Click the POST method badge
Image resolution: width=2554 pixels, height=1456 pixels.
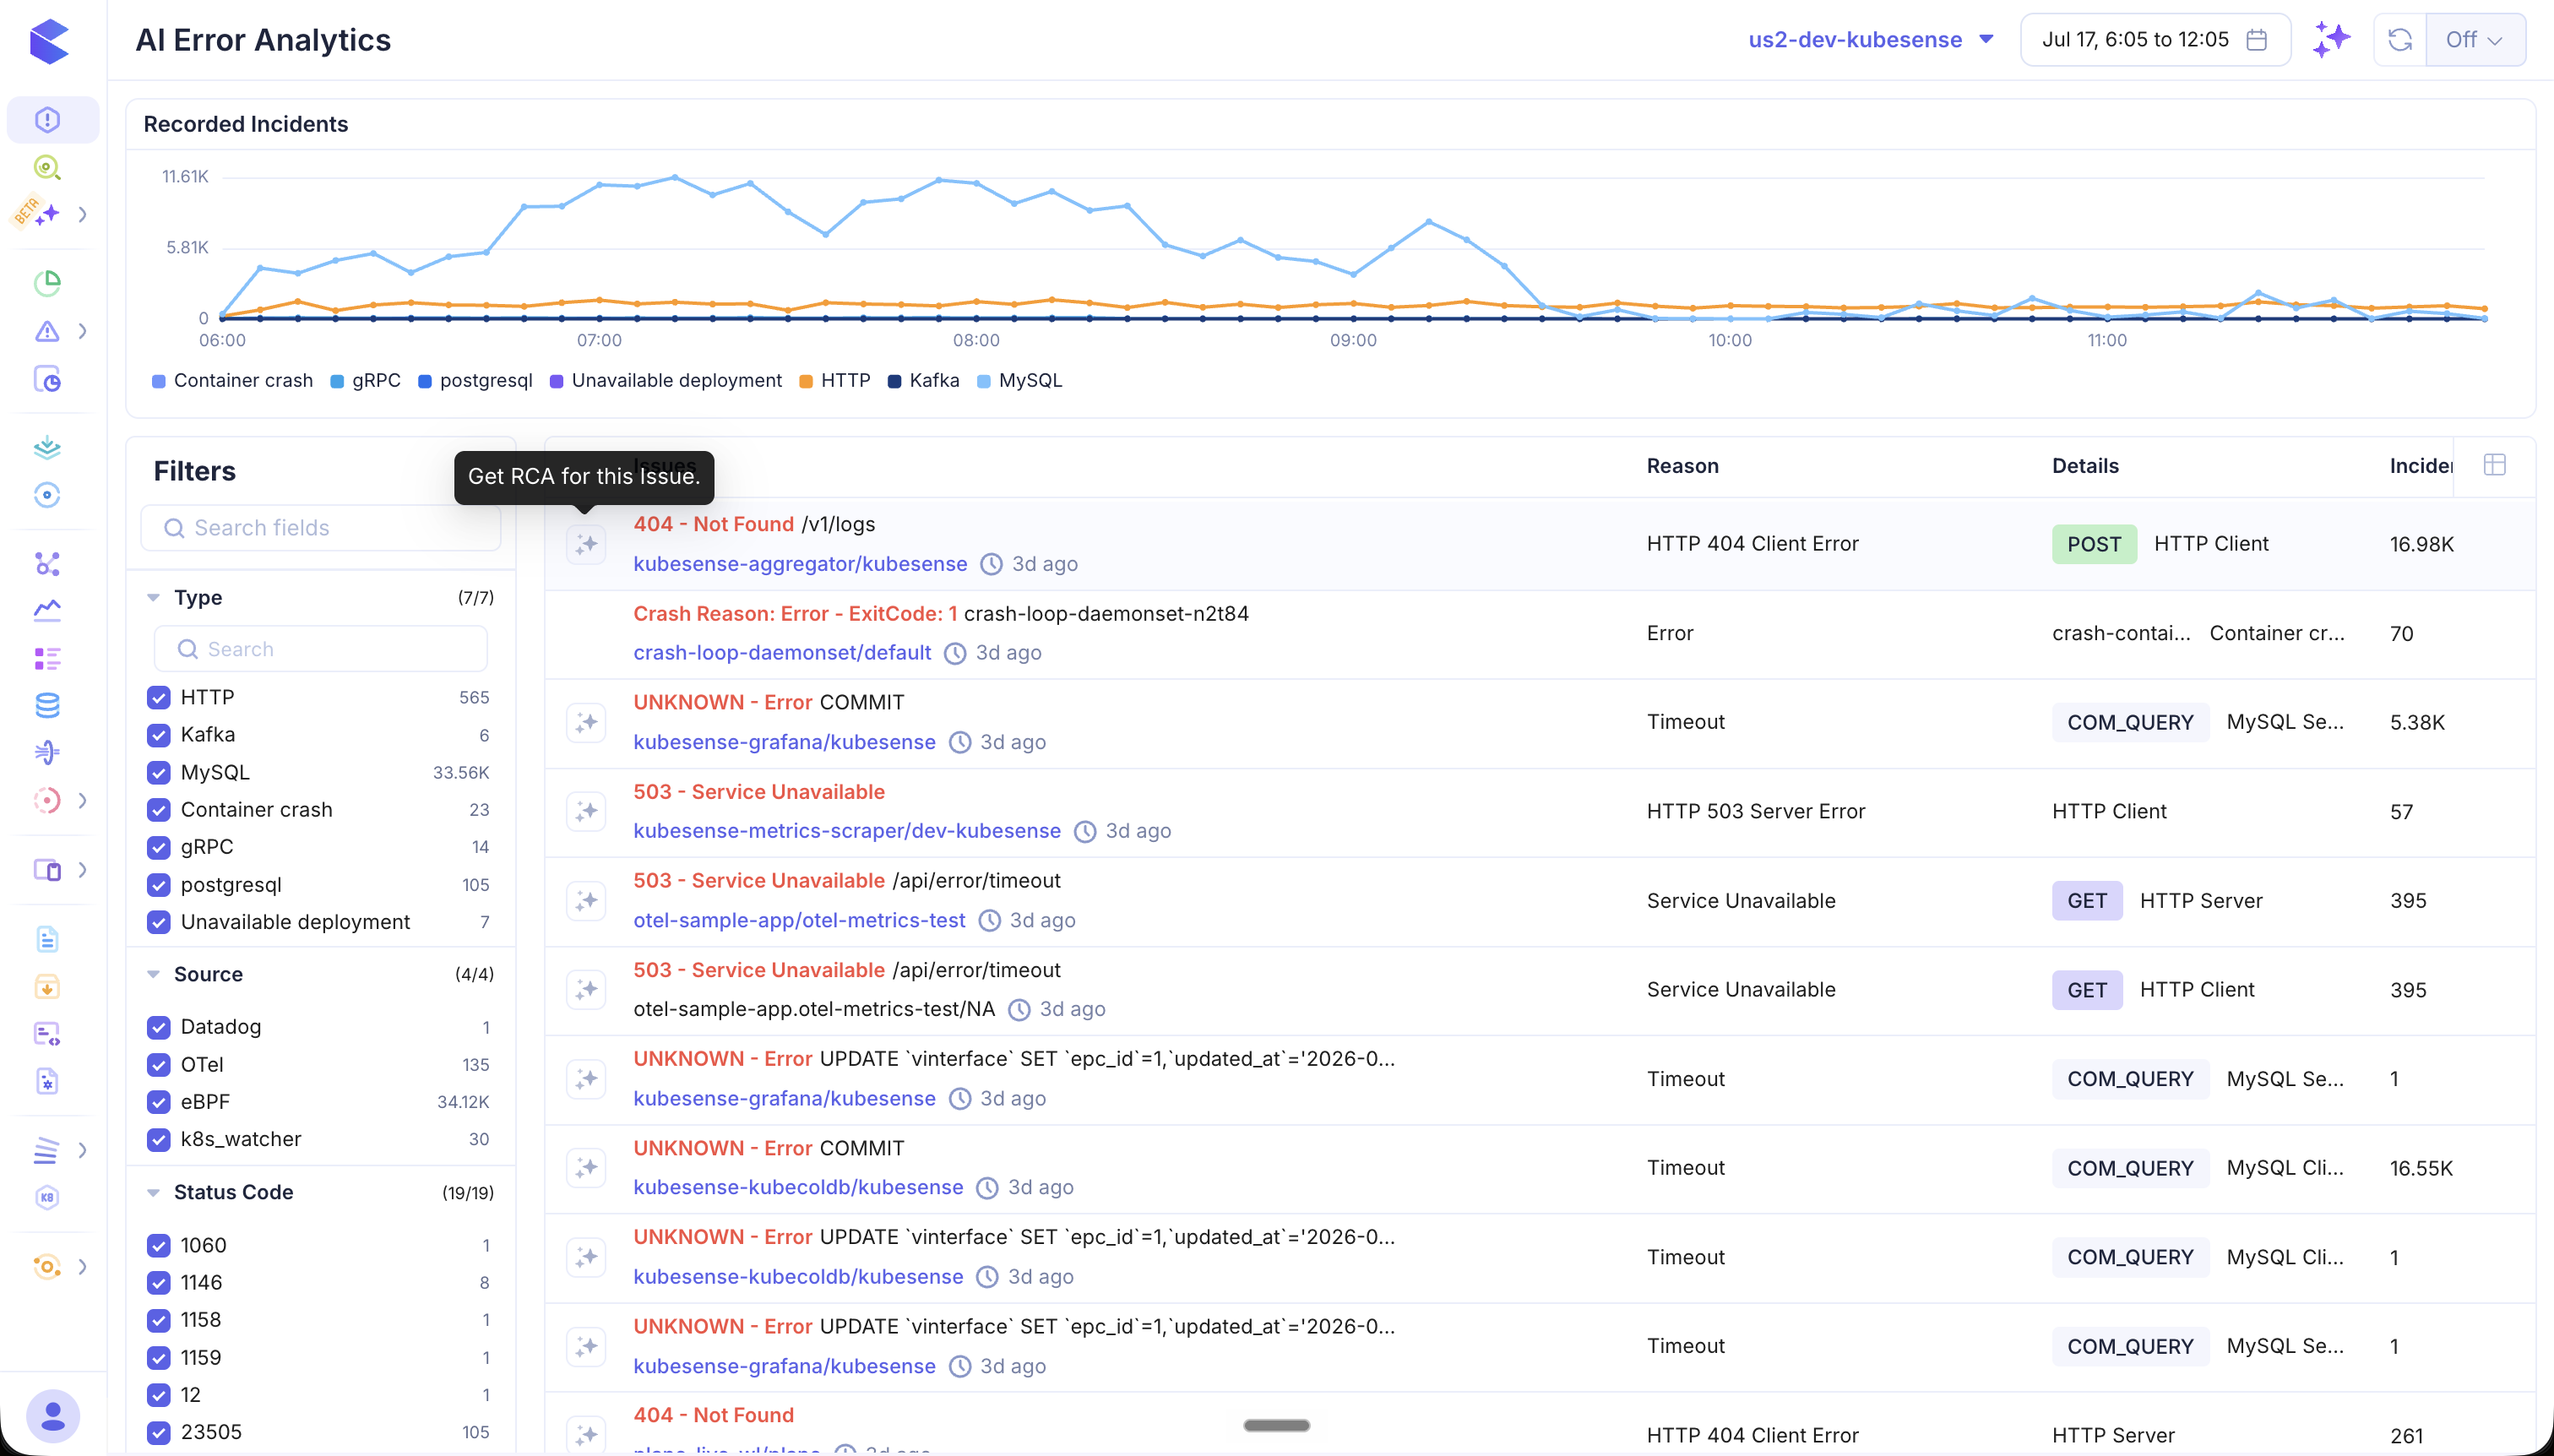click(2094, 544)
